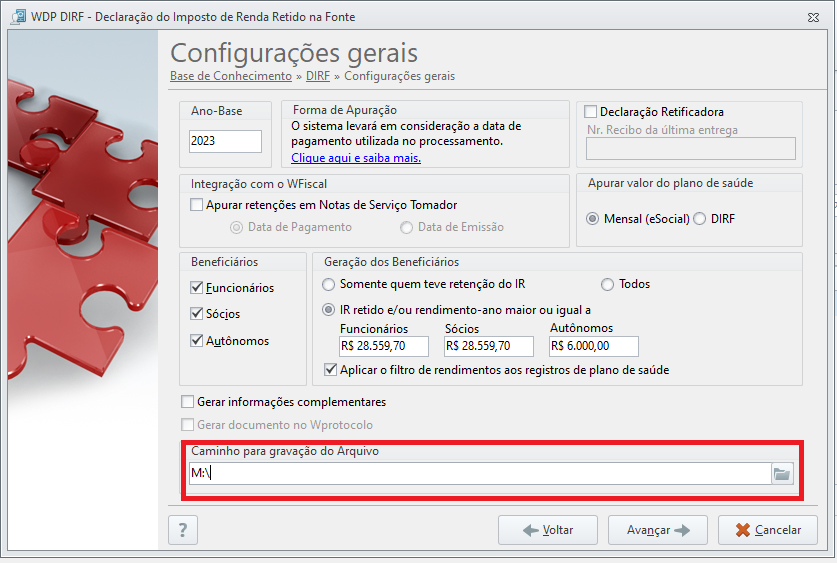
Task: Click the Caminho para gravação path field
Action: click(480, 473)
